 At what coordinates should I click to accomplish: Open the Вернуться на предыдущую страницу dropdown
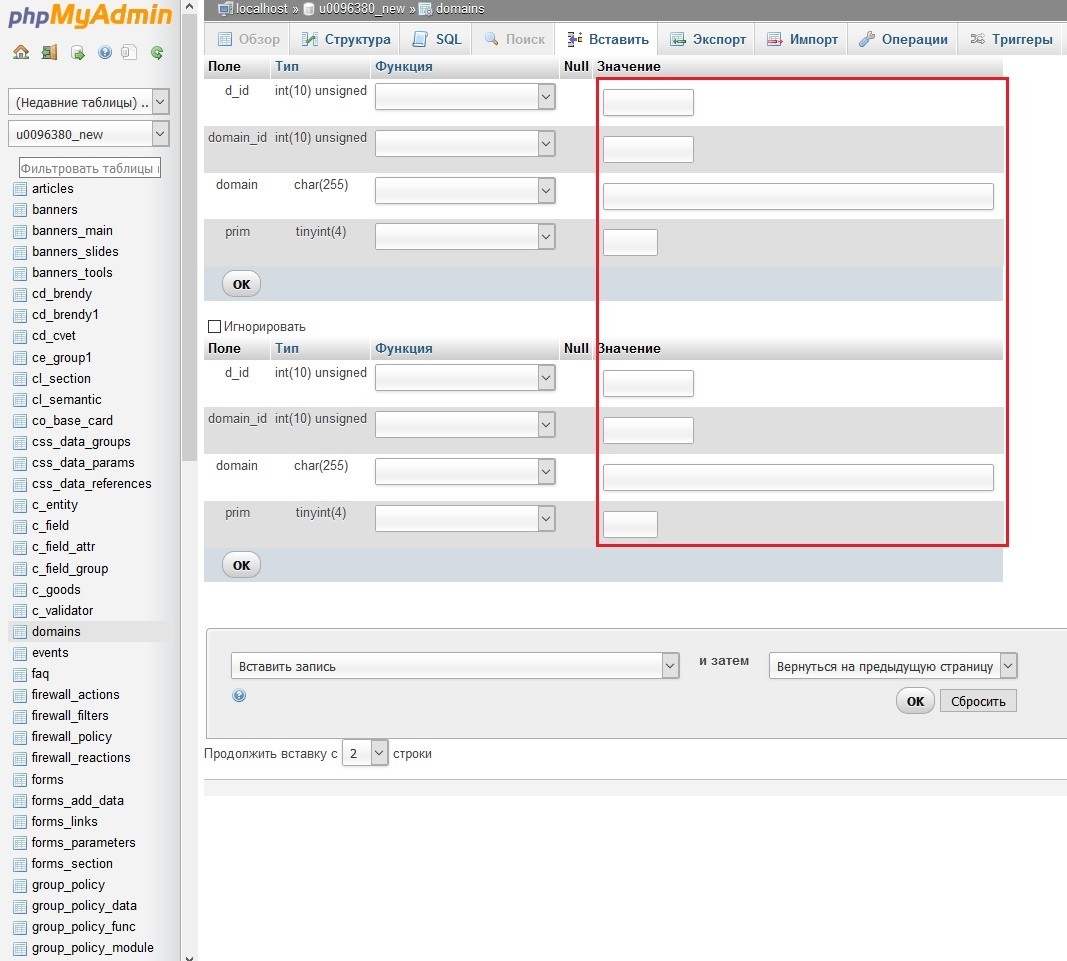[892, 666]
